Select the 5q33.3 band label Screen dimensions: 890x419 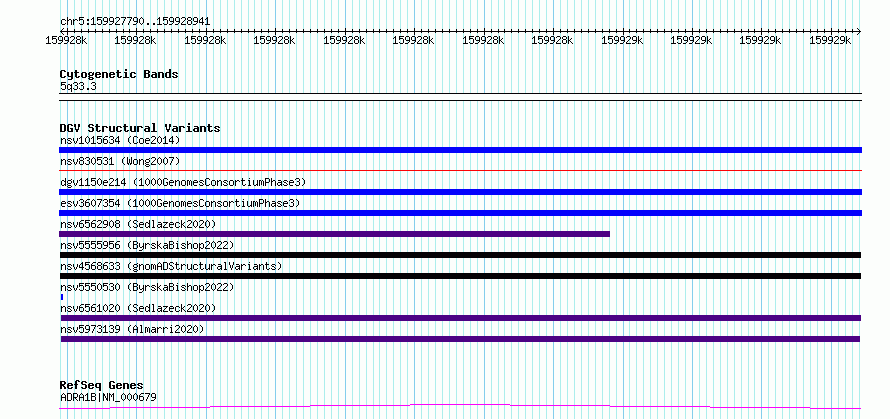point(78,86)
